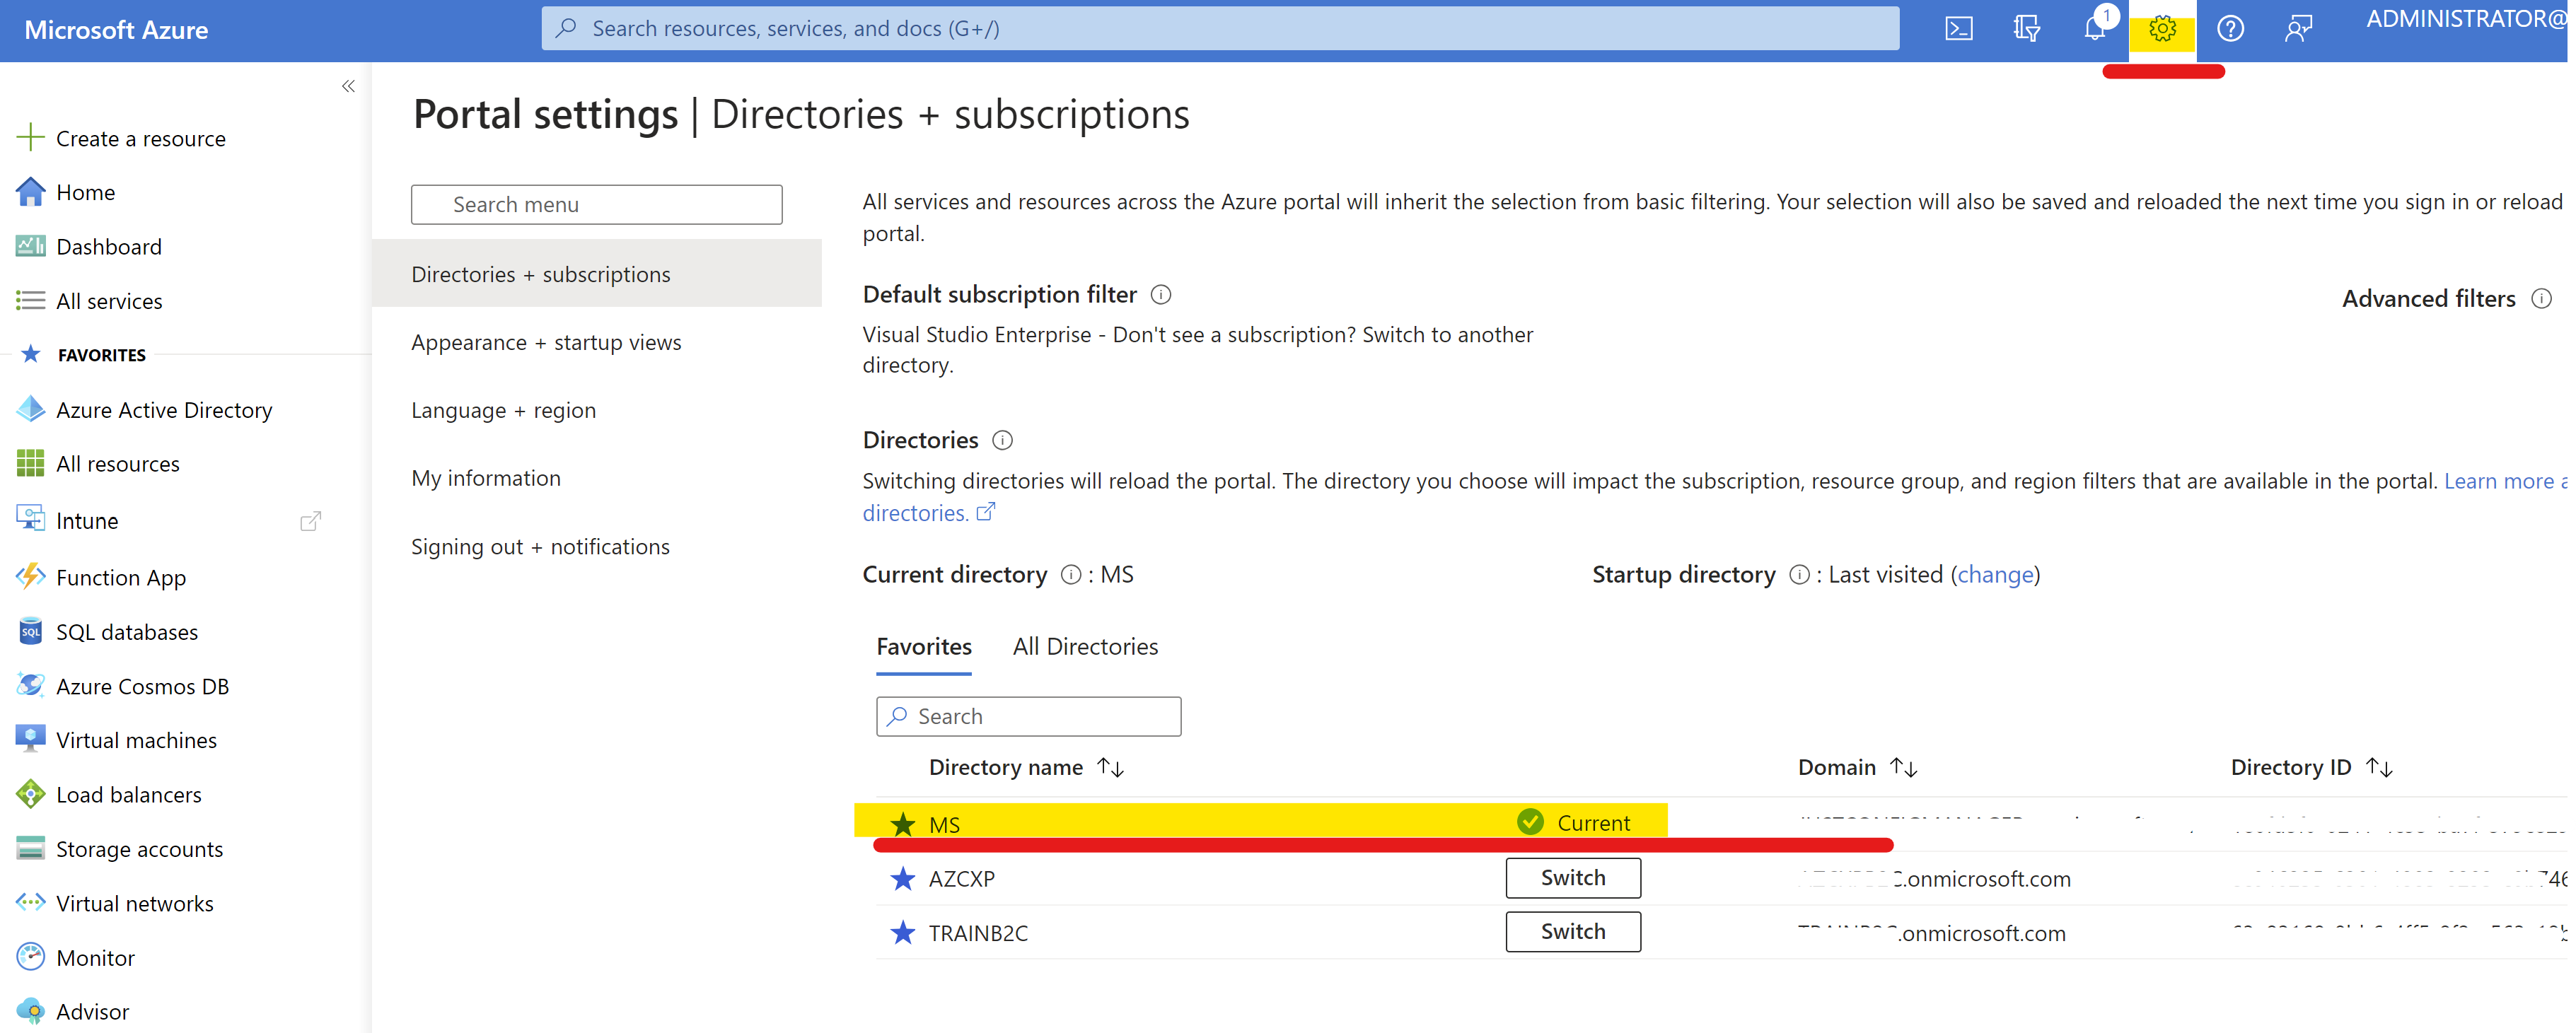This screenshot has width=2576, height=1033.
Task: Open Monitor favorite
Action: 95,958
